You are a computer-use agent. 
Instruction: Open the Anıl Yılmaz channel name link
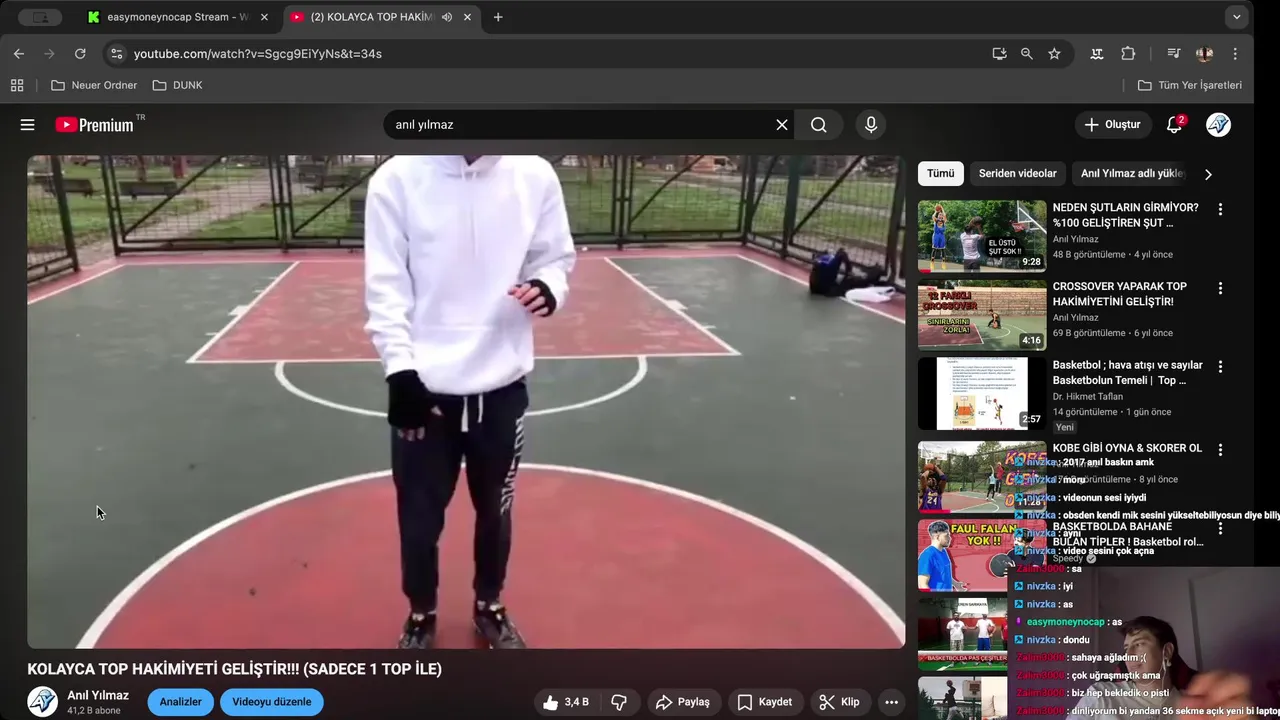(x=98, y=695)
